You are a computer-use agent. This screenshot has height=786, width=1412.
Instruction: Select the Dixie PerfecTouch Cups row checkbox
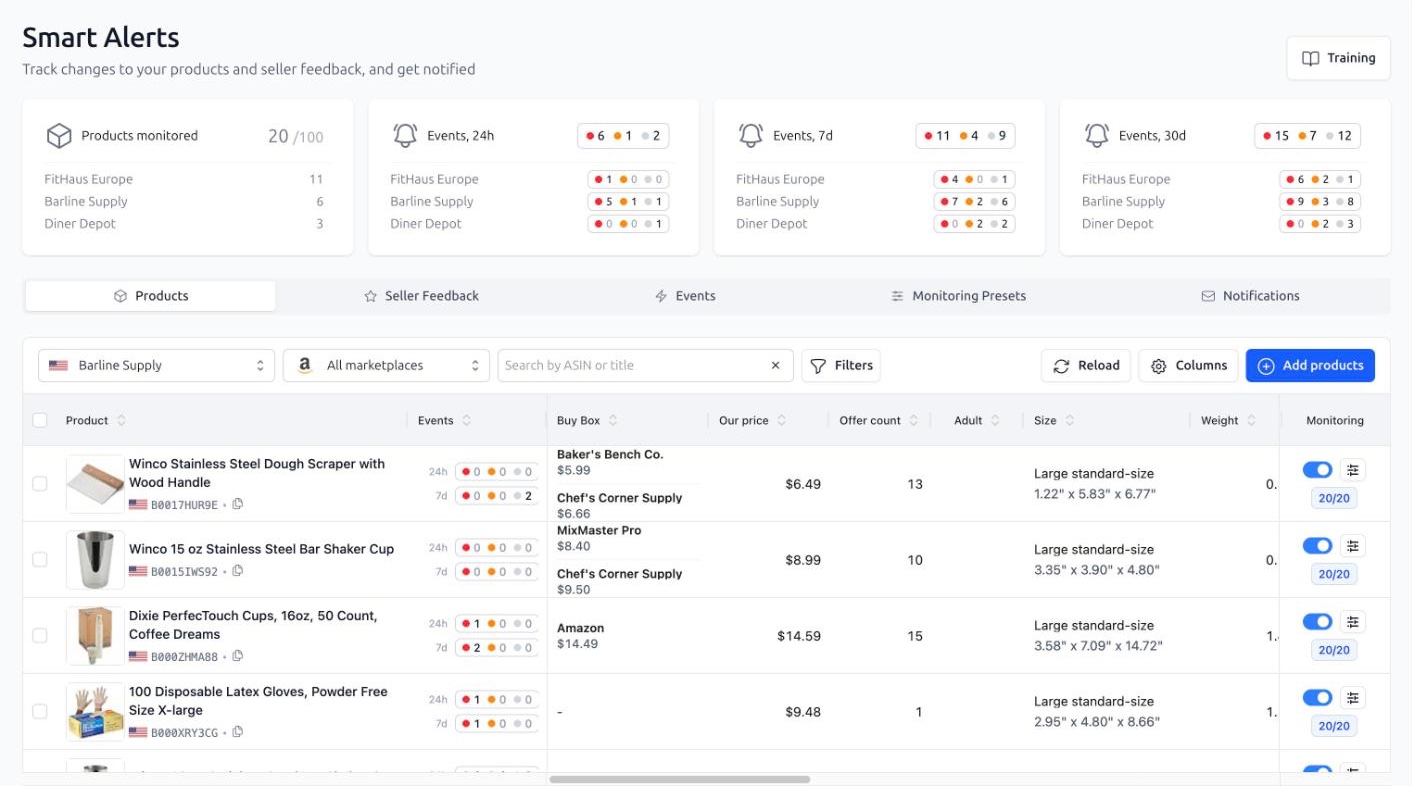coord(40,636)
